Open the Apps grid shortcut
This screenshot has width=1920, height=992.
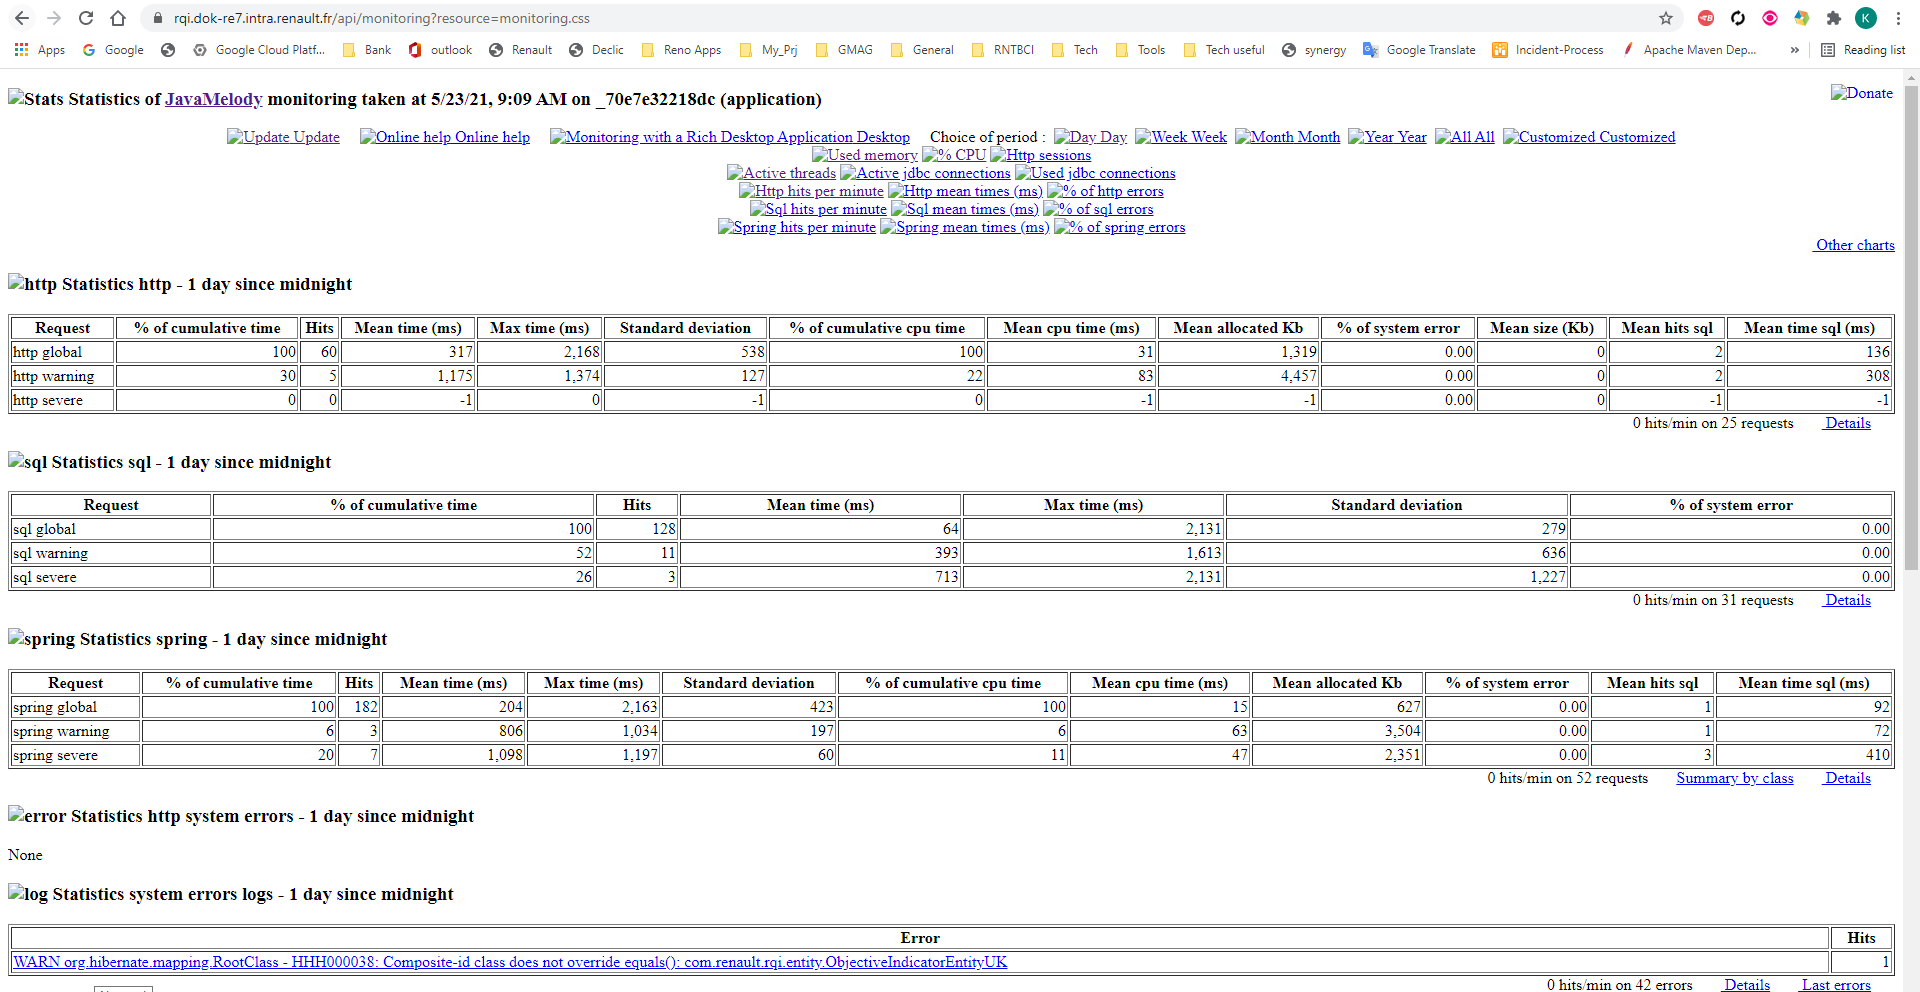click(39, 50)
